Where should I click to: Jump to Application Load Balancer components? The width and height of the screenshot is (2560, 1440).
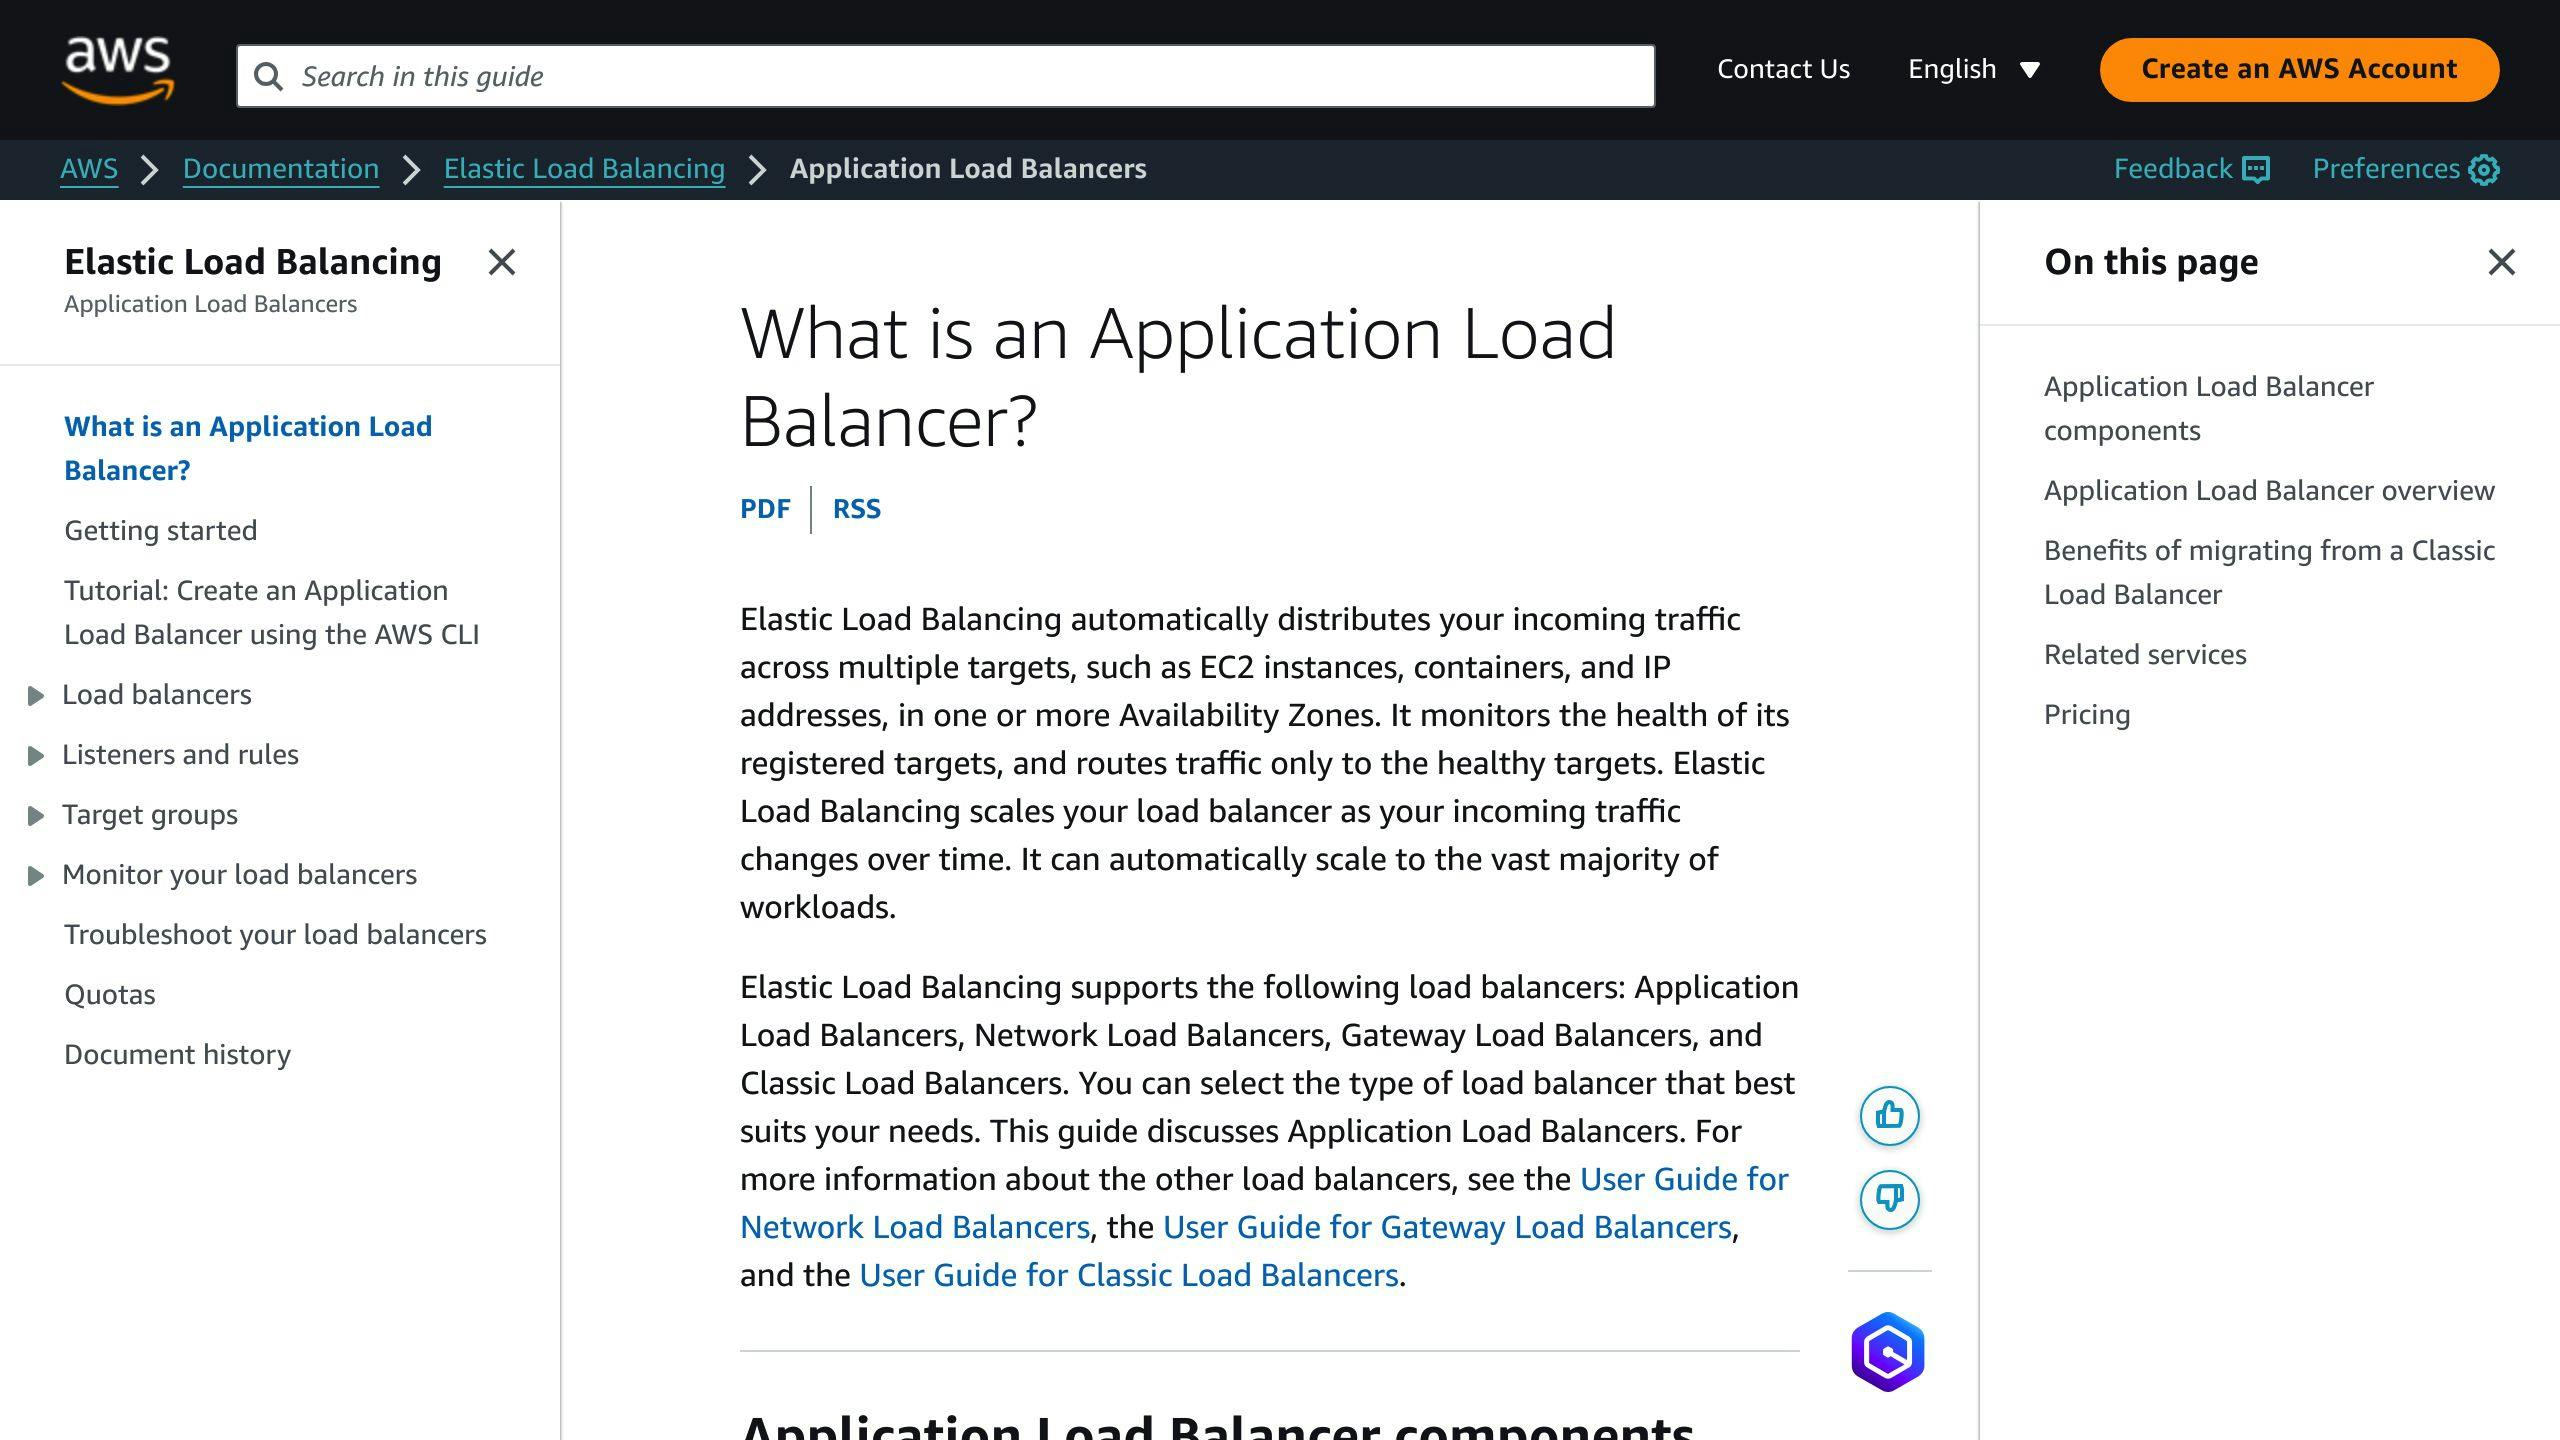(2208, 408)
